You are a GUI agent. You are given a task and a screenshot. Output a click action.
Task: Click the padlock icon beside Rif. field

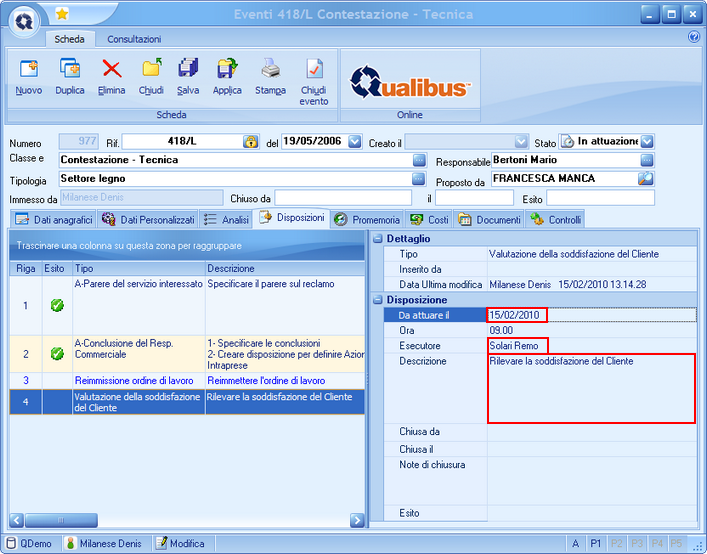[251, 142]
